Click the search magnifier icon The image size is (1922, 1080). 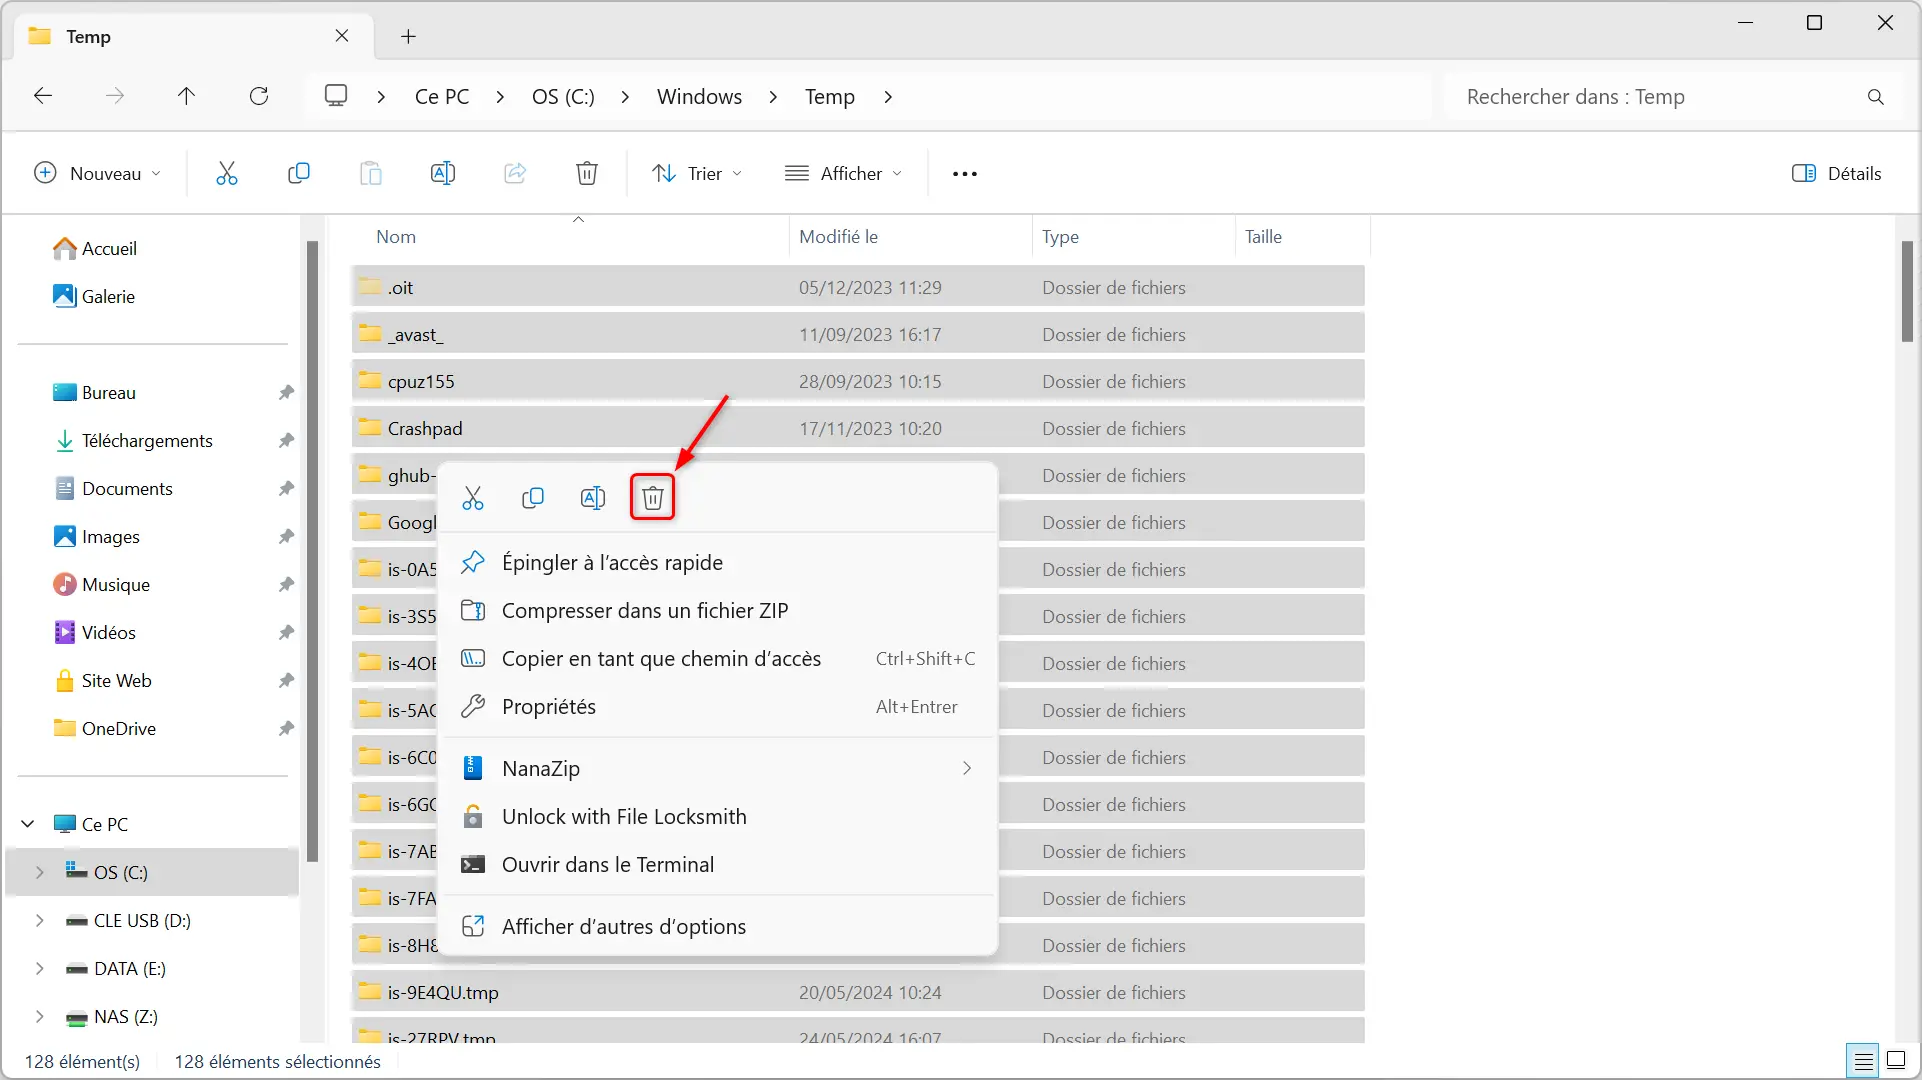click(1876, 97)
